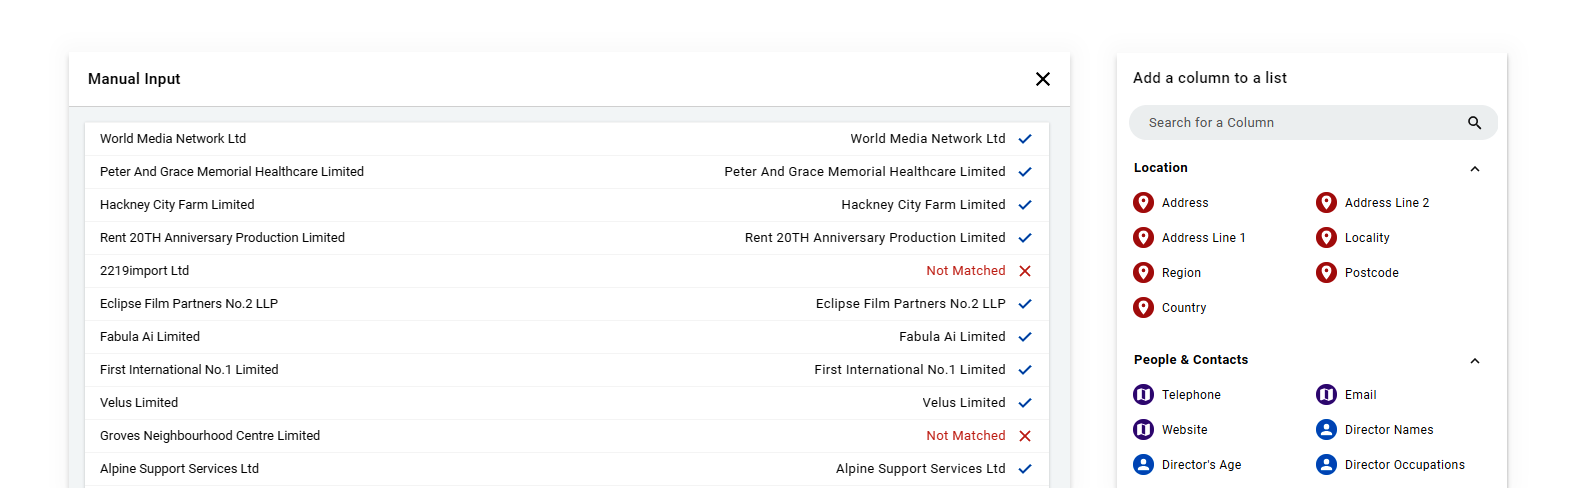Viewport: 1575px width, 488px height.
Task: Select the Country location icon
Action: click(1143, 308)
